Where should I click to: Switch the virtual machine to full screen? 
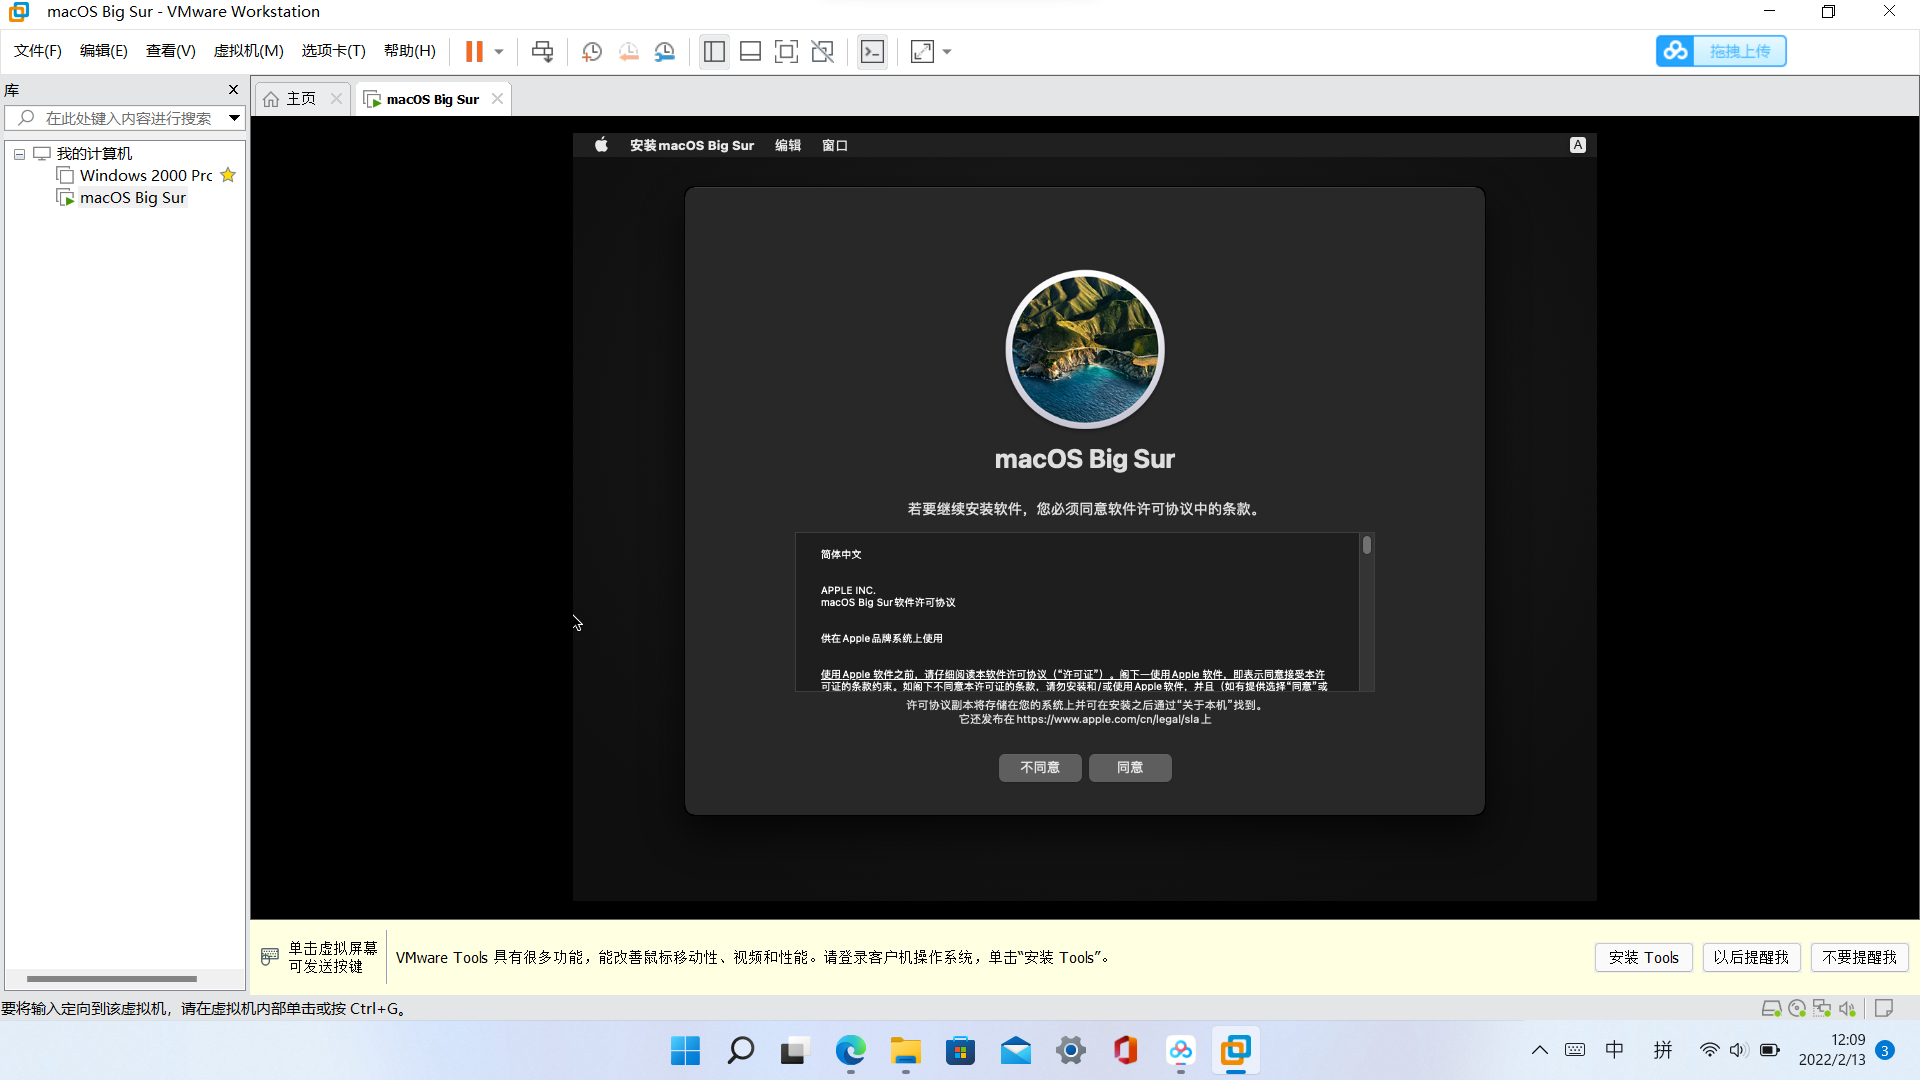(x=787, y=51)
